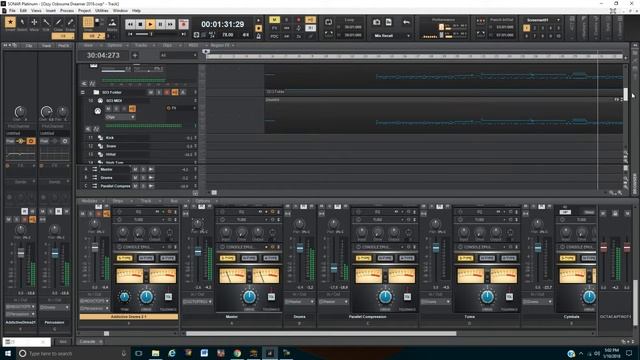
Task: Select the Move tool
Action: tap(34, 22)
